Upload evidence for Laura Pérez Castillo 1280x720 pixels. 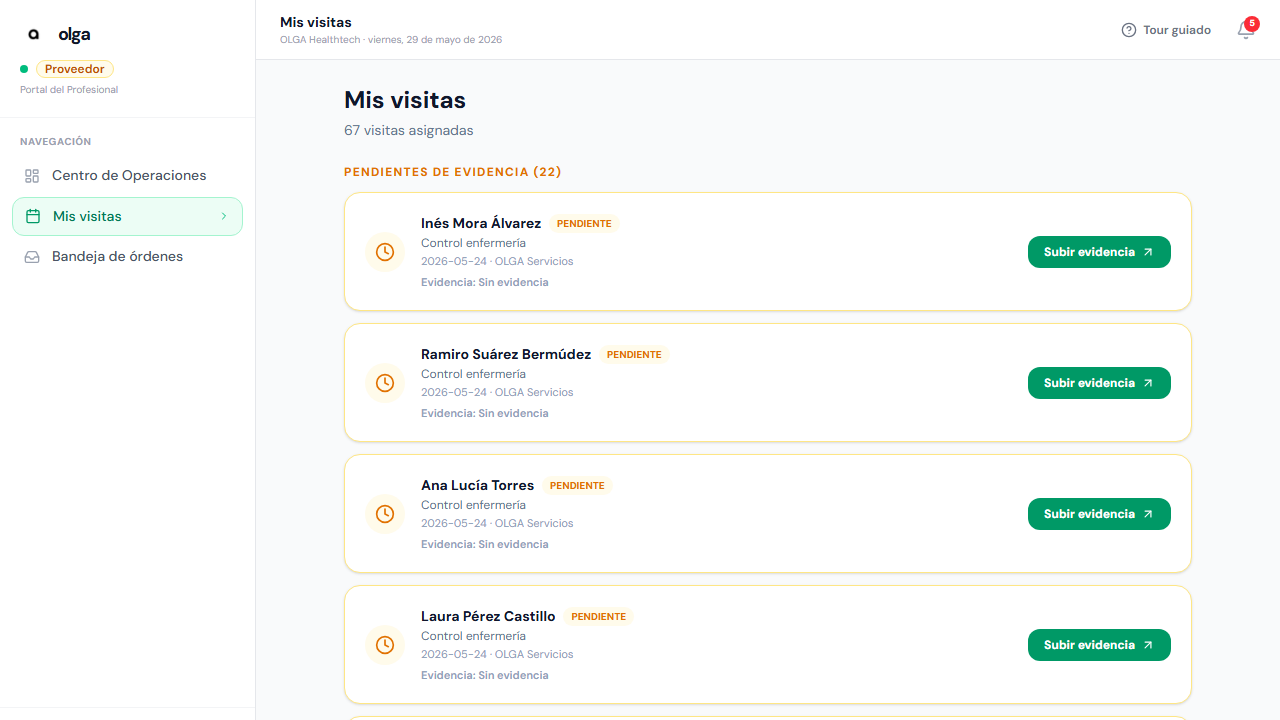point(1099,645)
